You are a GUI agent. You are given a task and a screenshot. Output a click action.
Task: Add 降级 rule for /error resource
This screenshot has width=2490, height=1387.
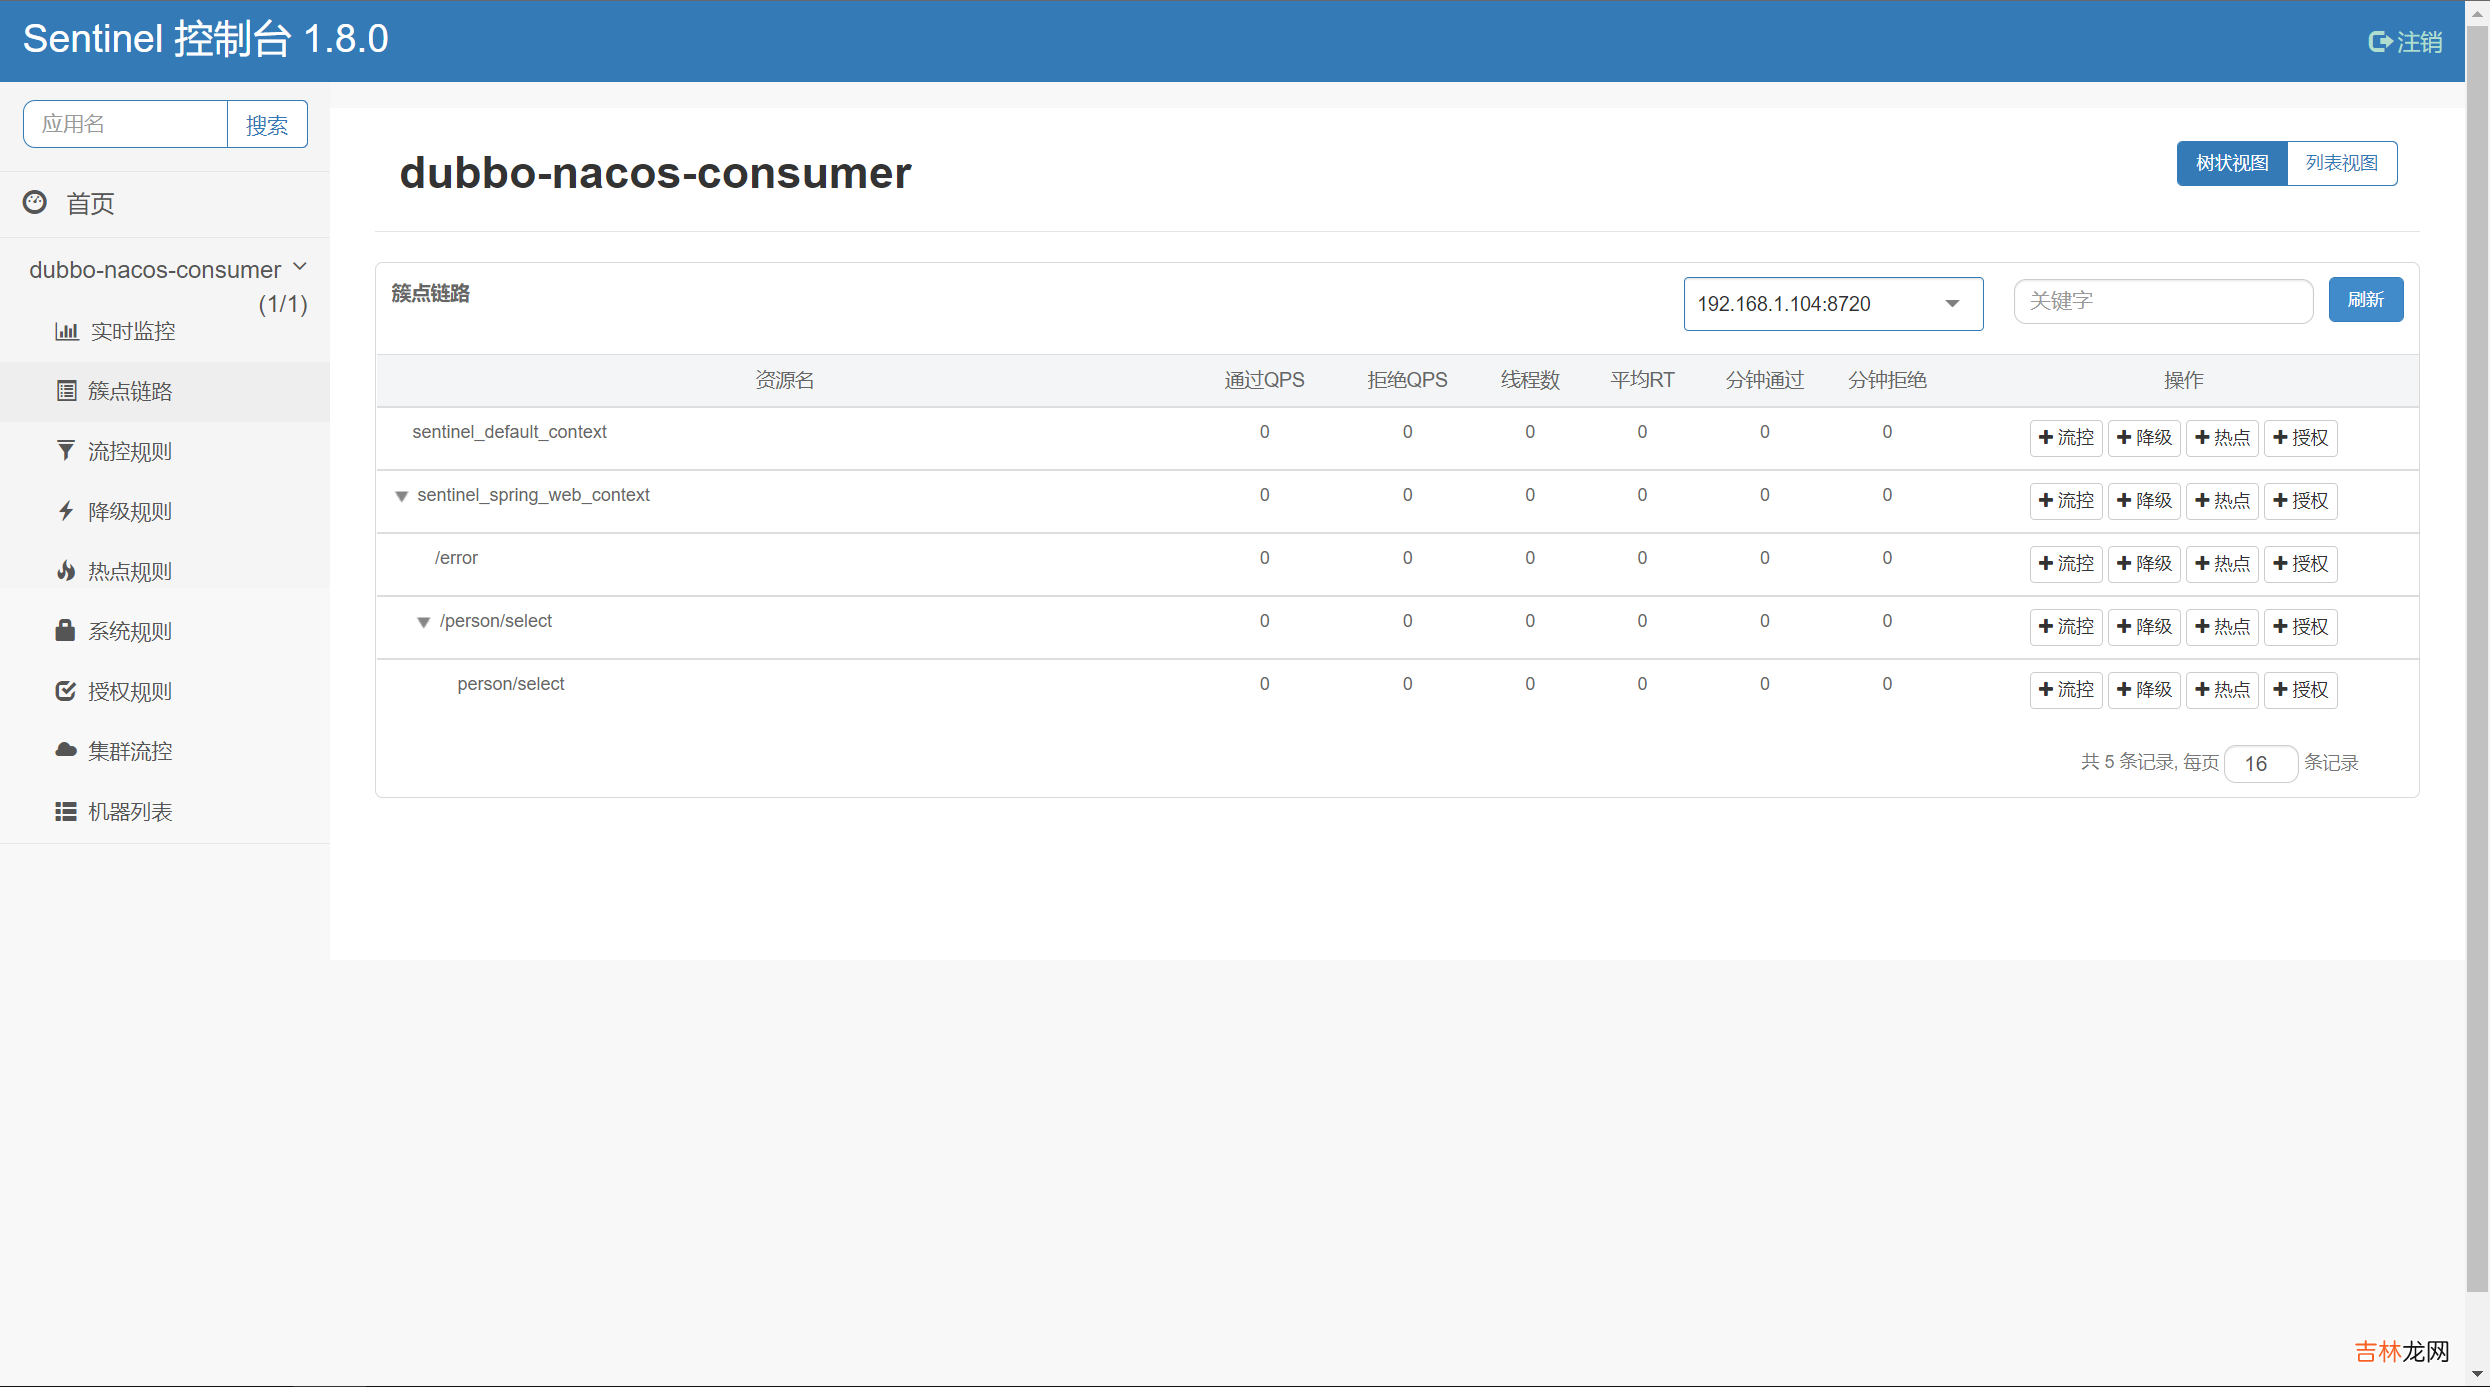pos(2144,564)
